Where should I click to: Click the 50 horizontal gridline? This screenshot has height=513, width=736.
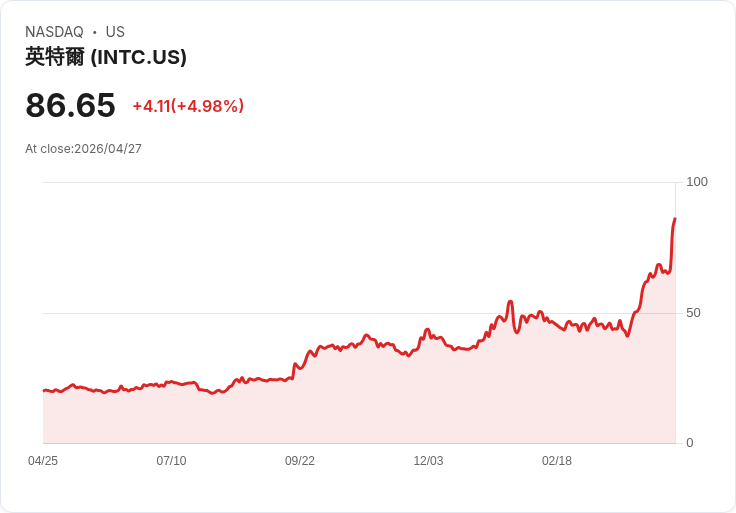(359, 313)
